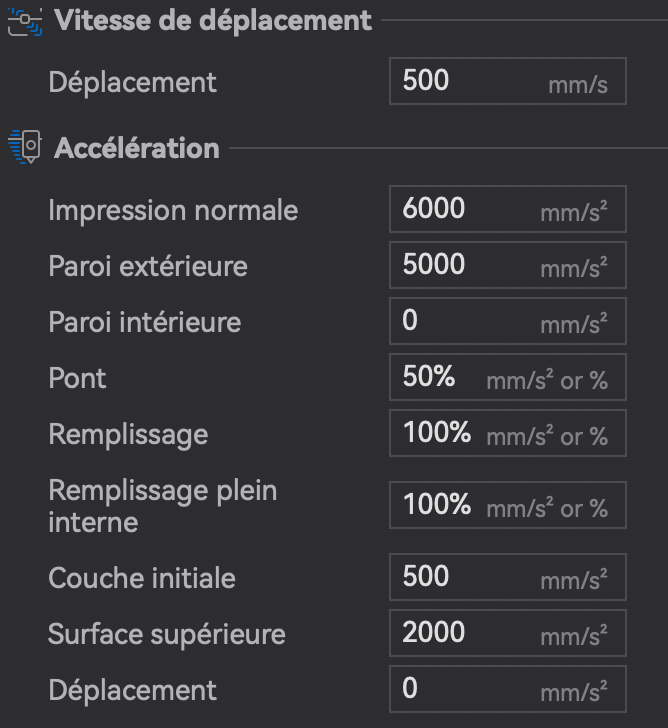Select the Déplacement speed field showing 500
Image resolution: width=668 pixels, height=728 pixels.
coord(508,81)
